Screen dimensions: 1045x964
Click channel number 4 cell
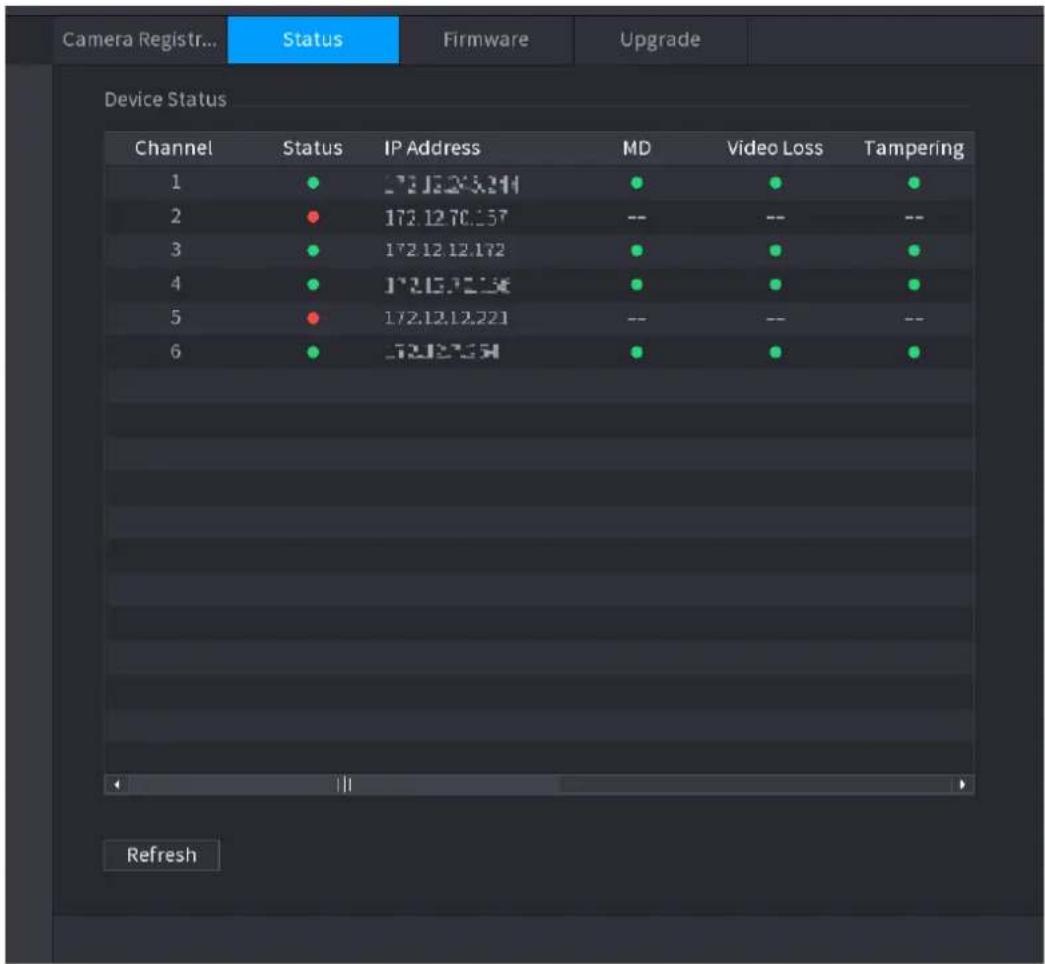tap(175, 284)
